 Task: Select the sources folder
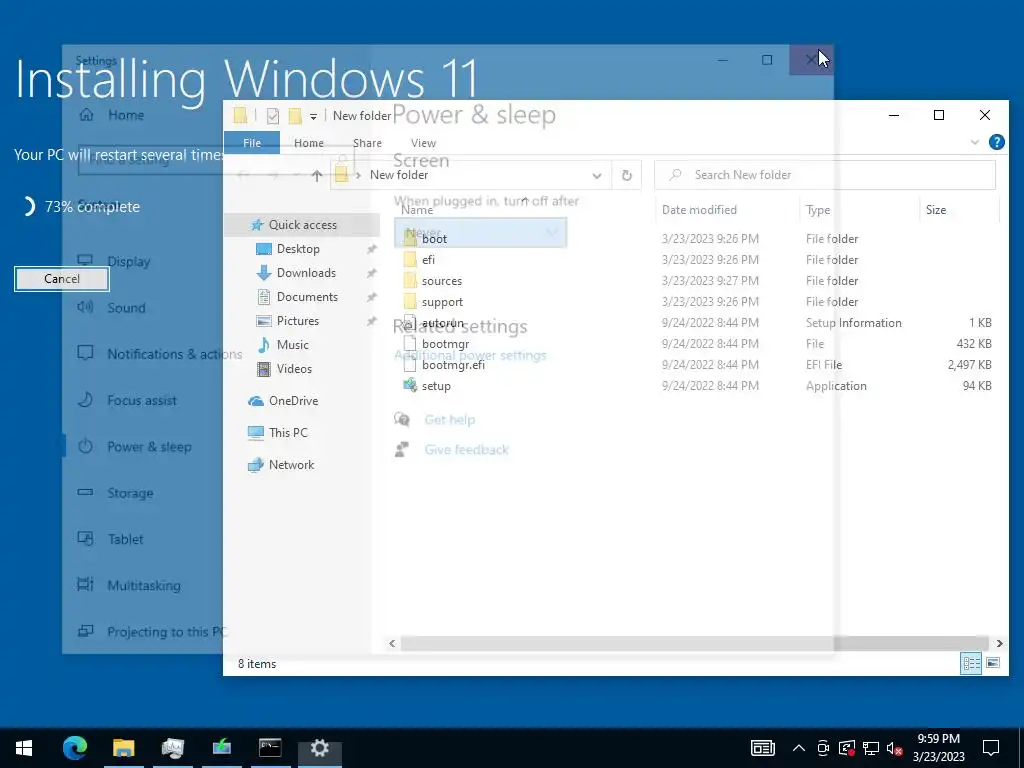(x=441, y=281)
